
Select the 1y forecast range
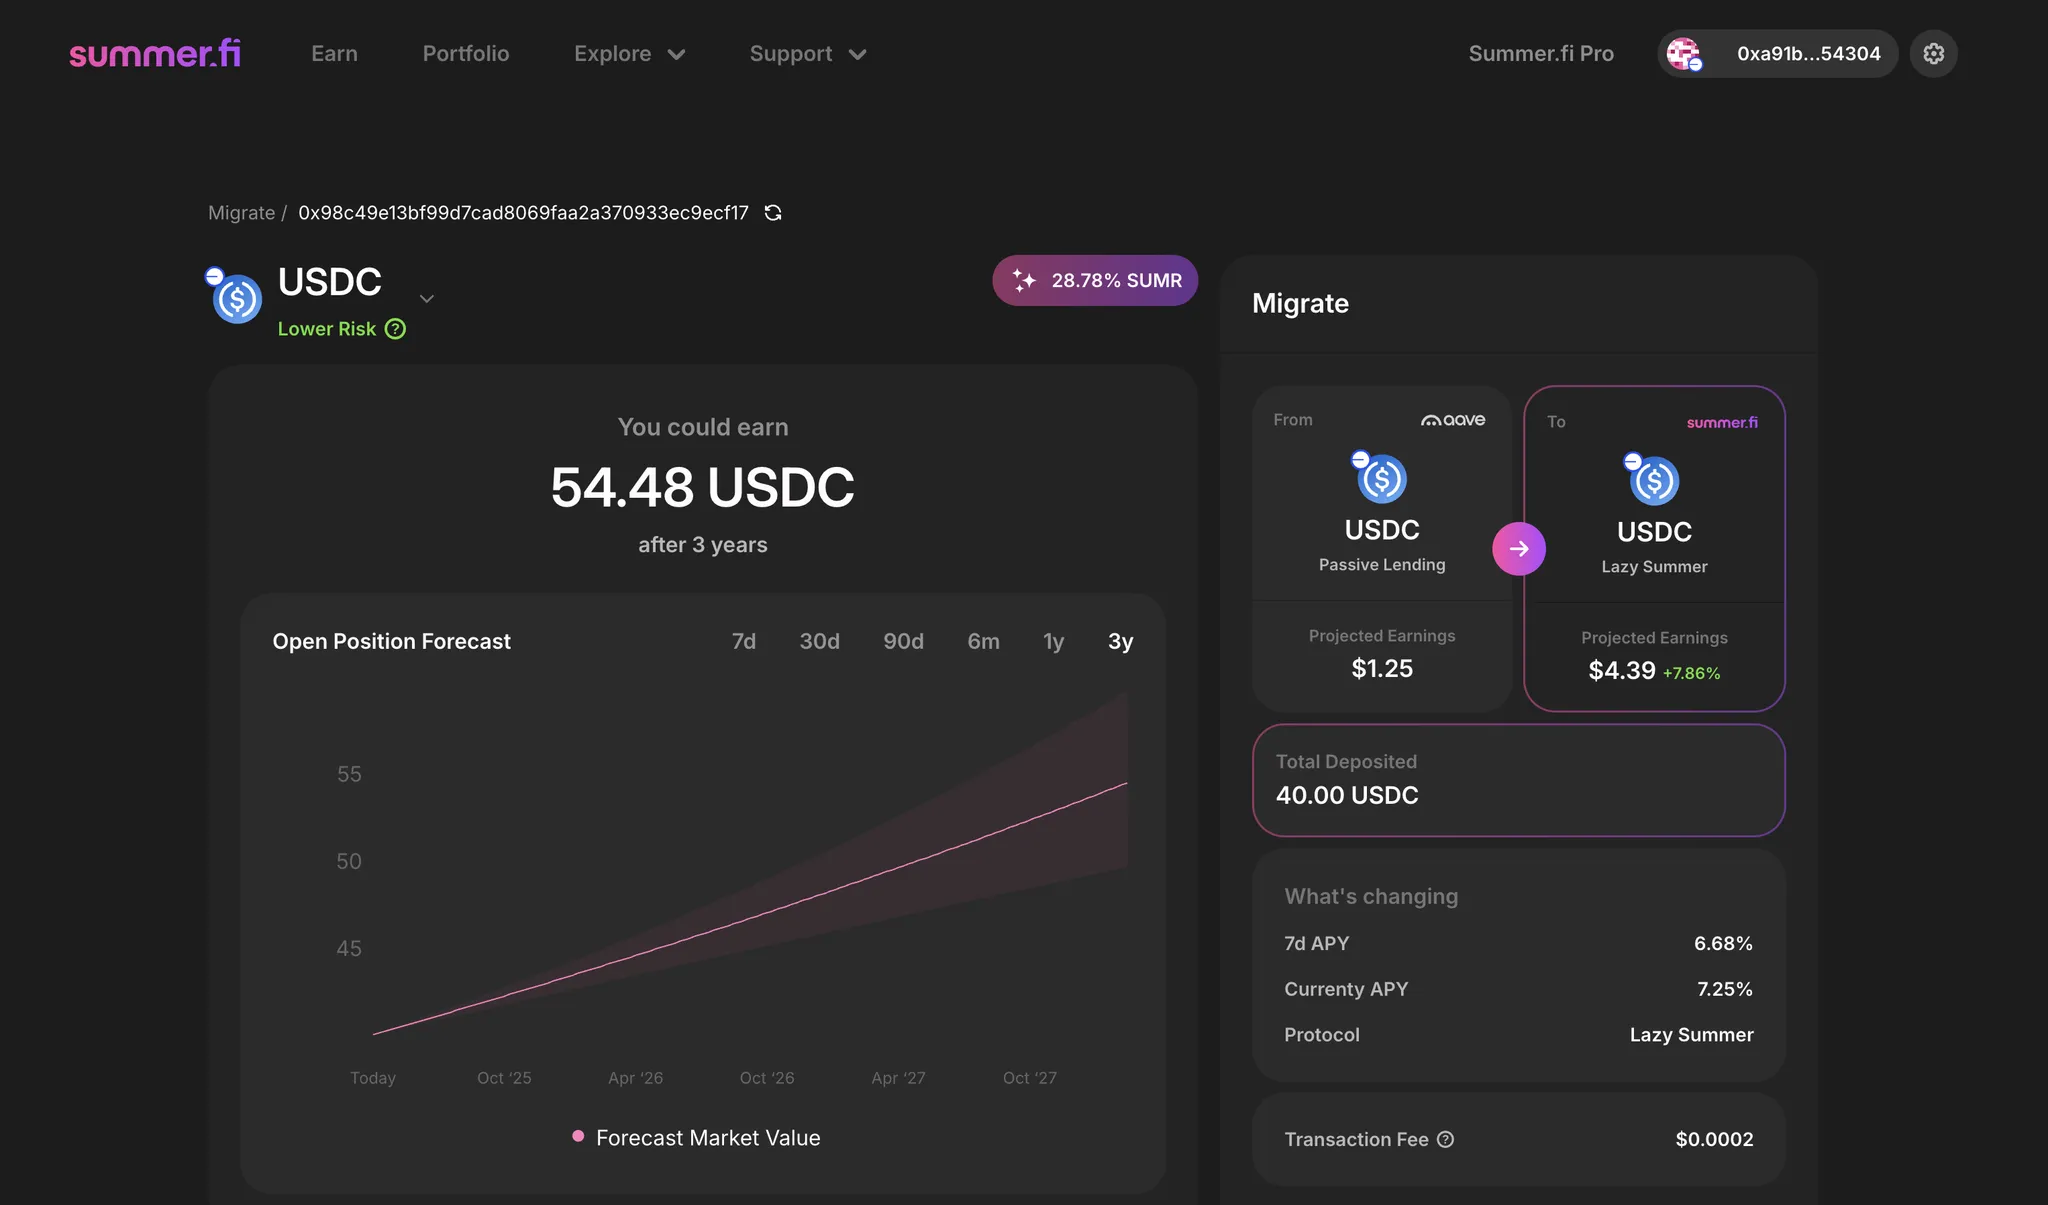1053,641
